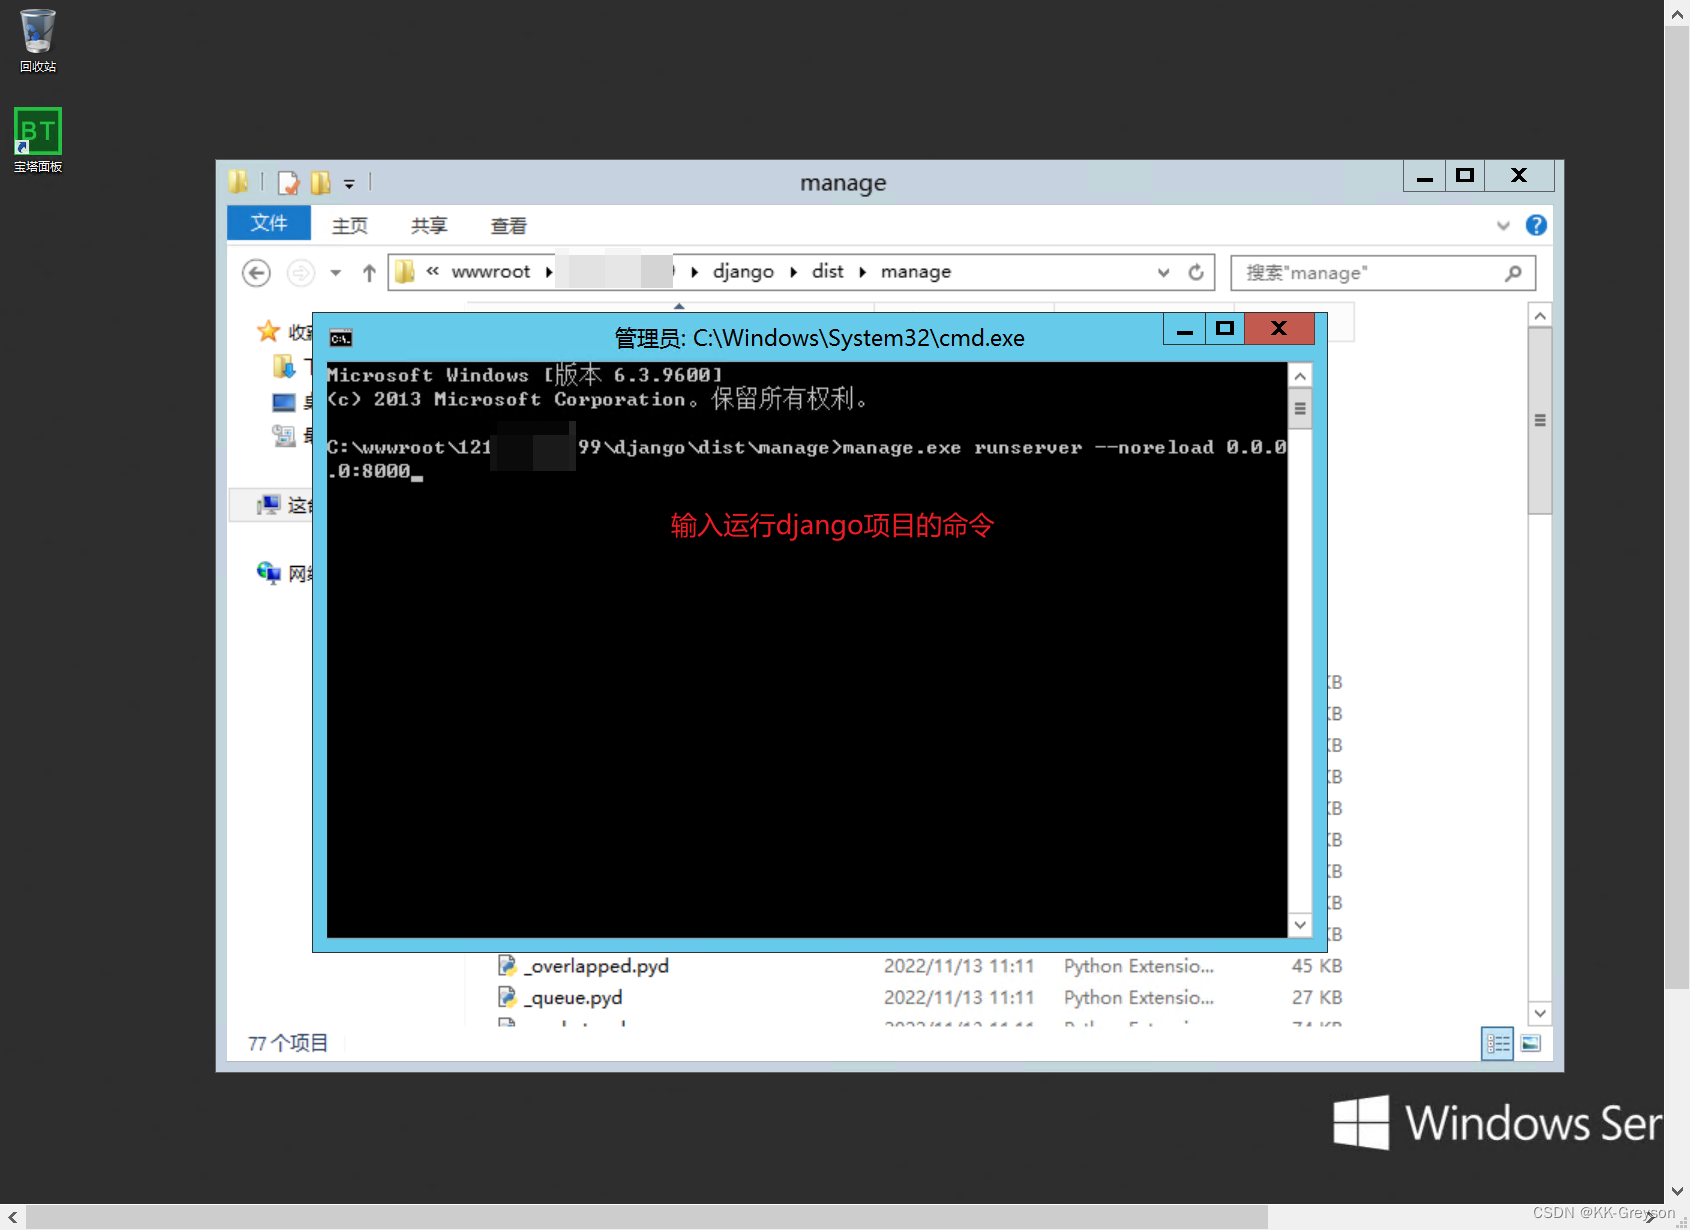Expand the ribbon with the chevron
The width and height of the screenshot is (1690, 1230).
1503,225
